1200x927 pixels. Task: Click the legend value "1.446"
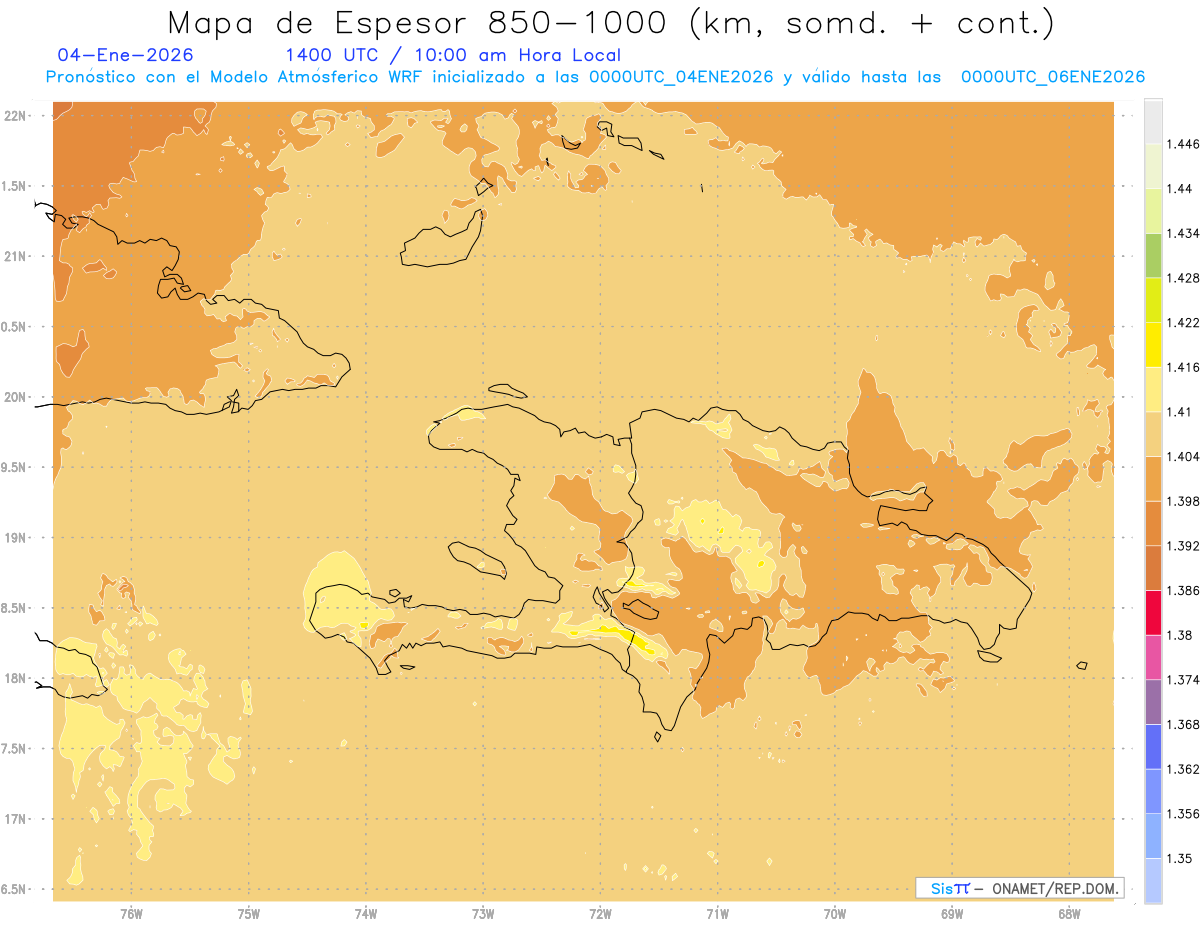[x=1182, y=144]
